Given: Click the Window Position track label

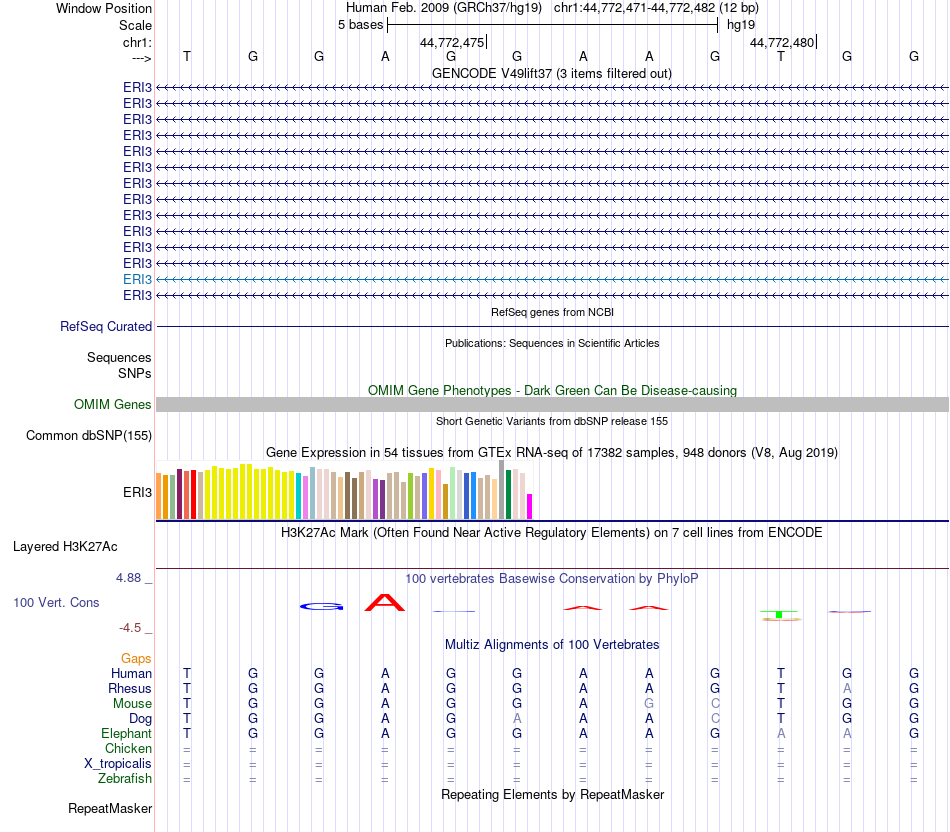Looking at the screenshot, I should [104, 8].
